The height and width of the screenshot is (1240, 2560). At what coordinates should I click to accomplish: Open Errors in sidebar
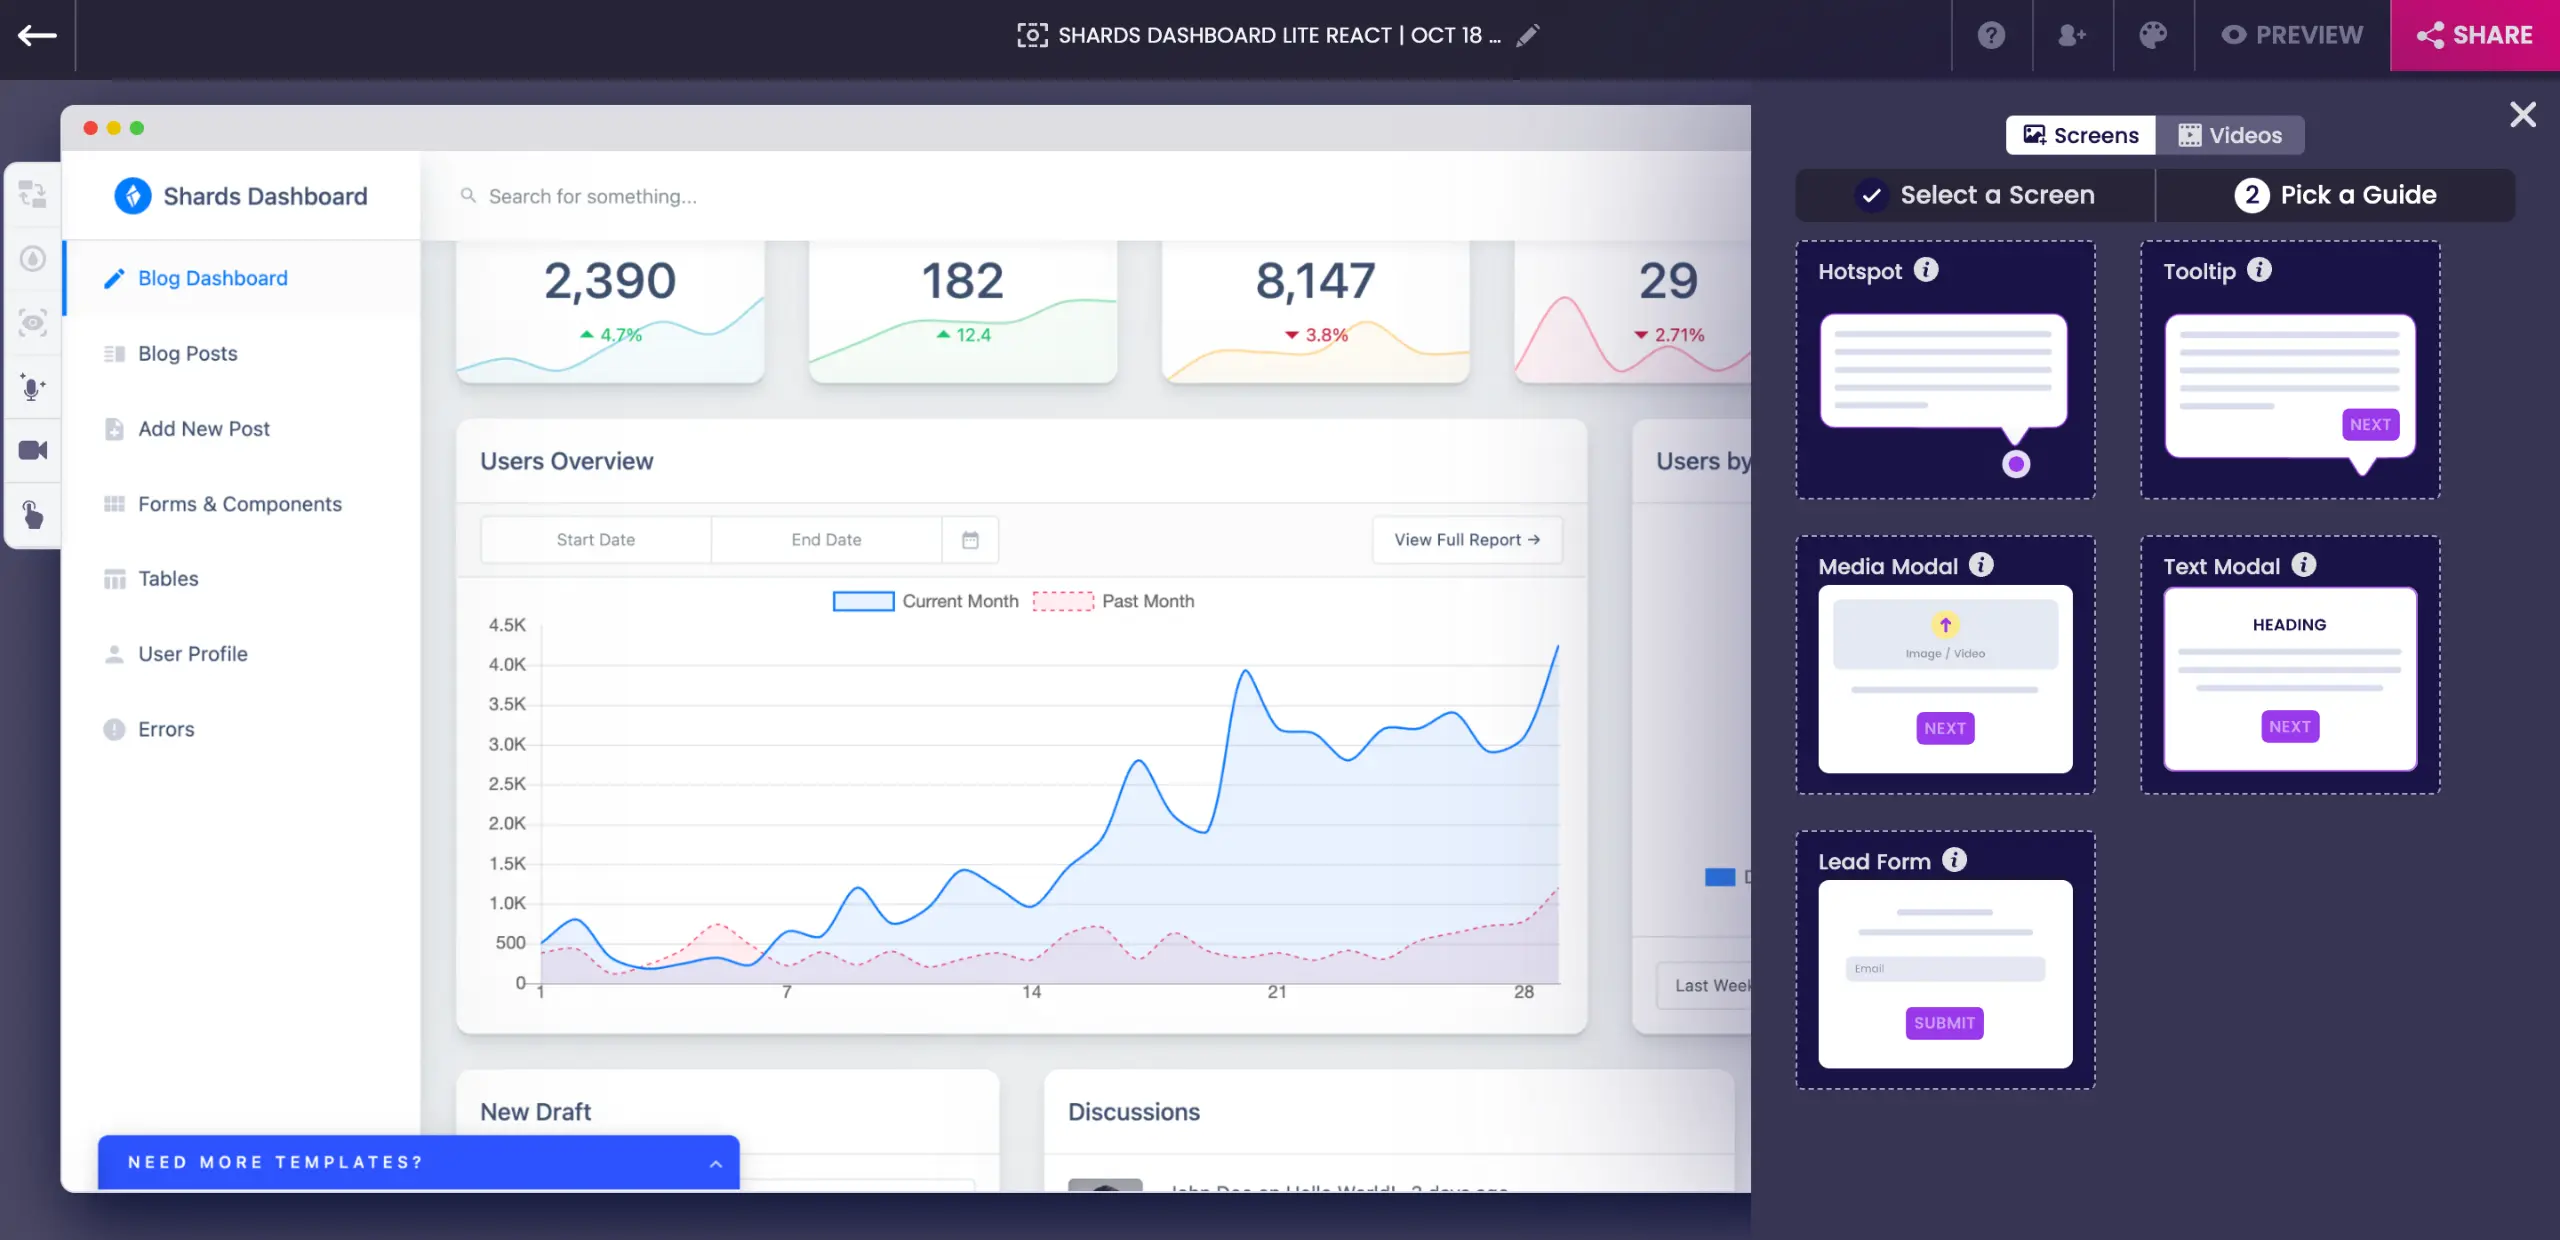242,729
